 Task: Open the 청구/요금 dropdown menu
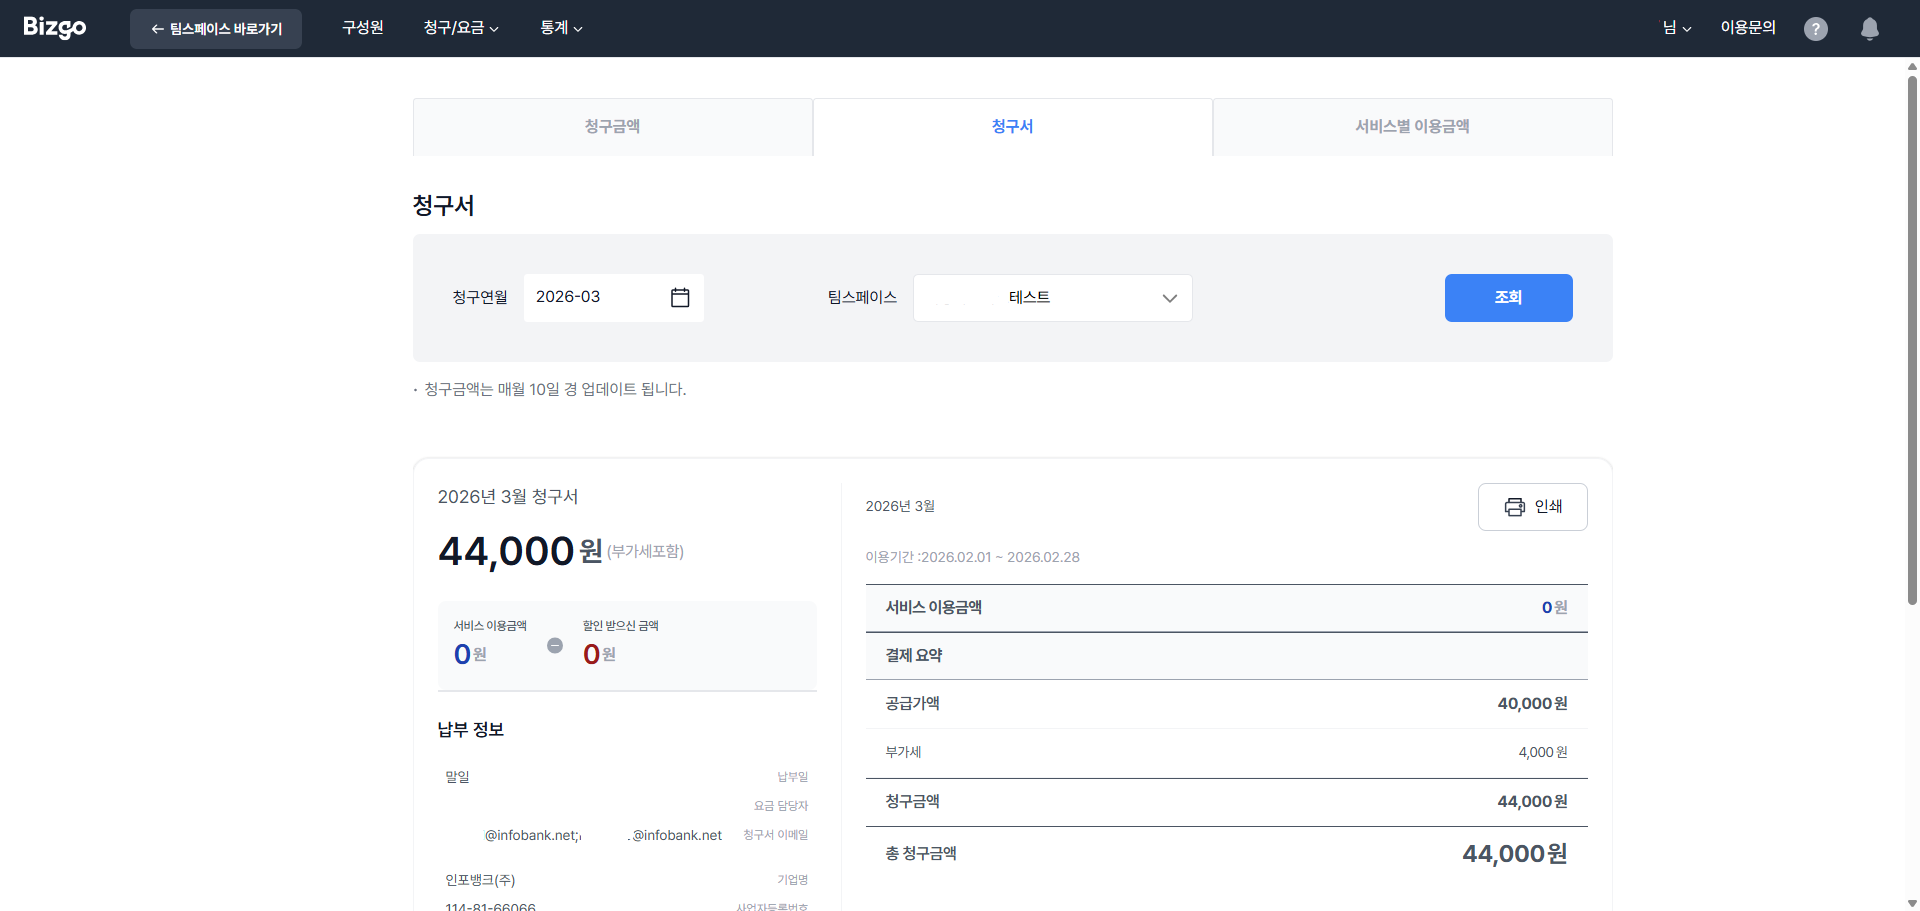coord(460,27)
